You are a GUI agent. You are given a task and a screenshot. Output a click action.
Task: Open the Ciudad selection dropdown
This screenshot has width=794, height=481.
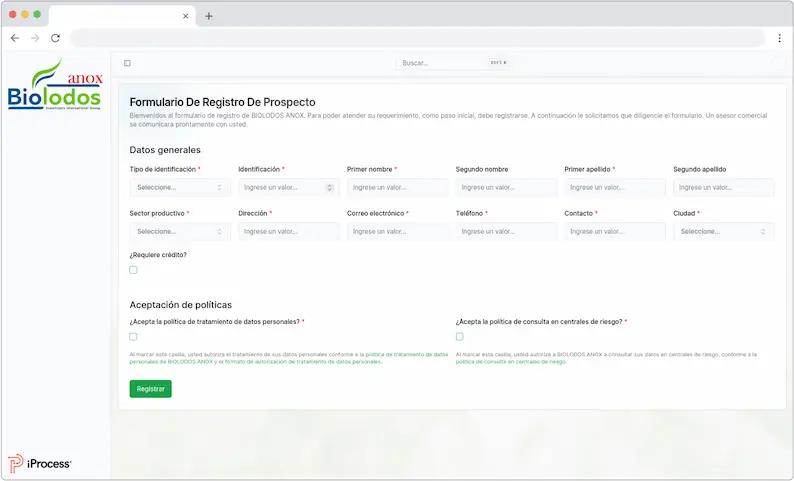pos(723,231)
